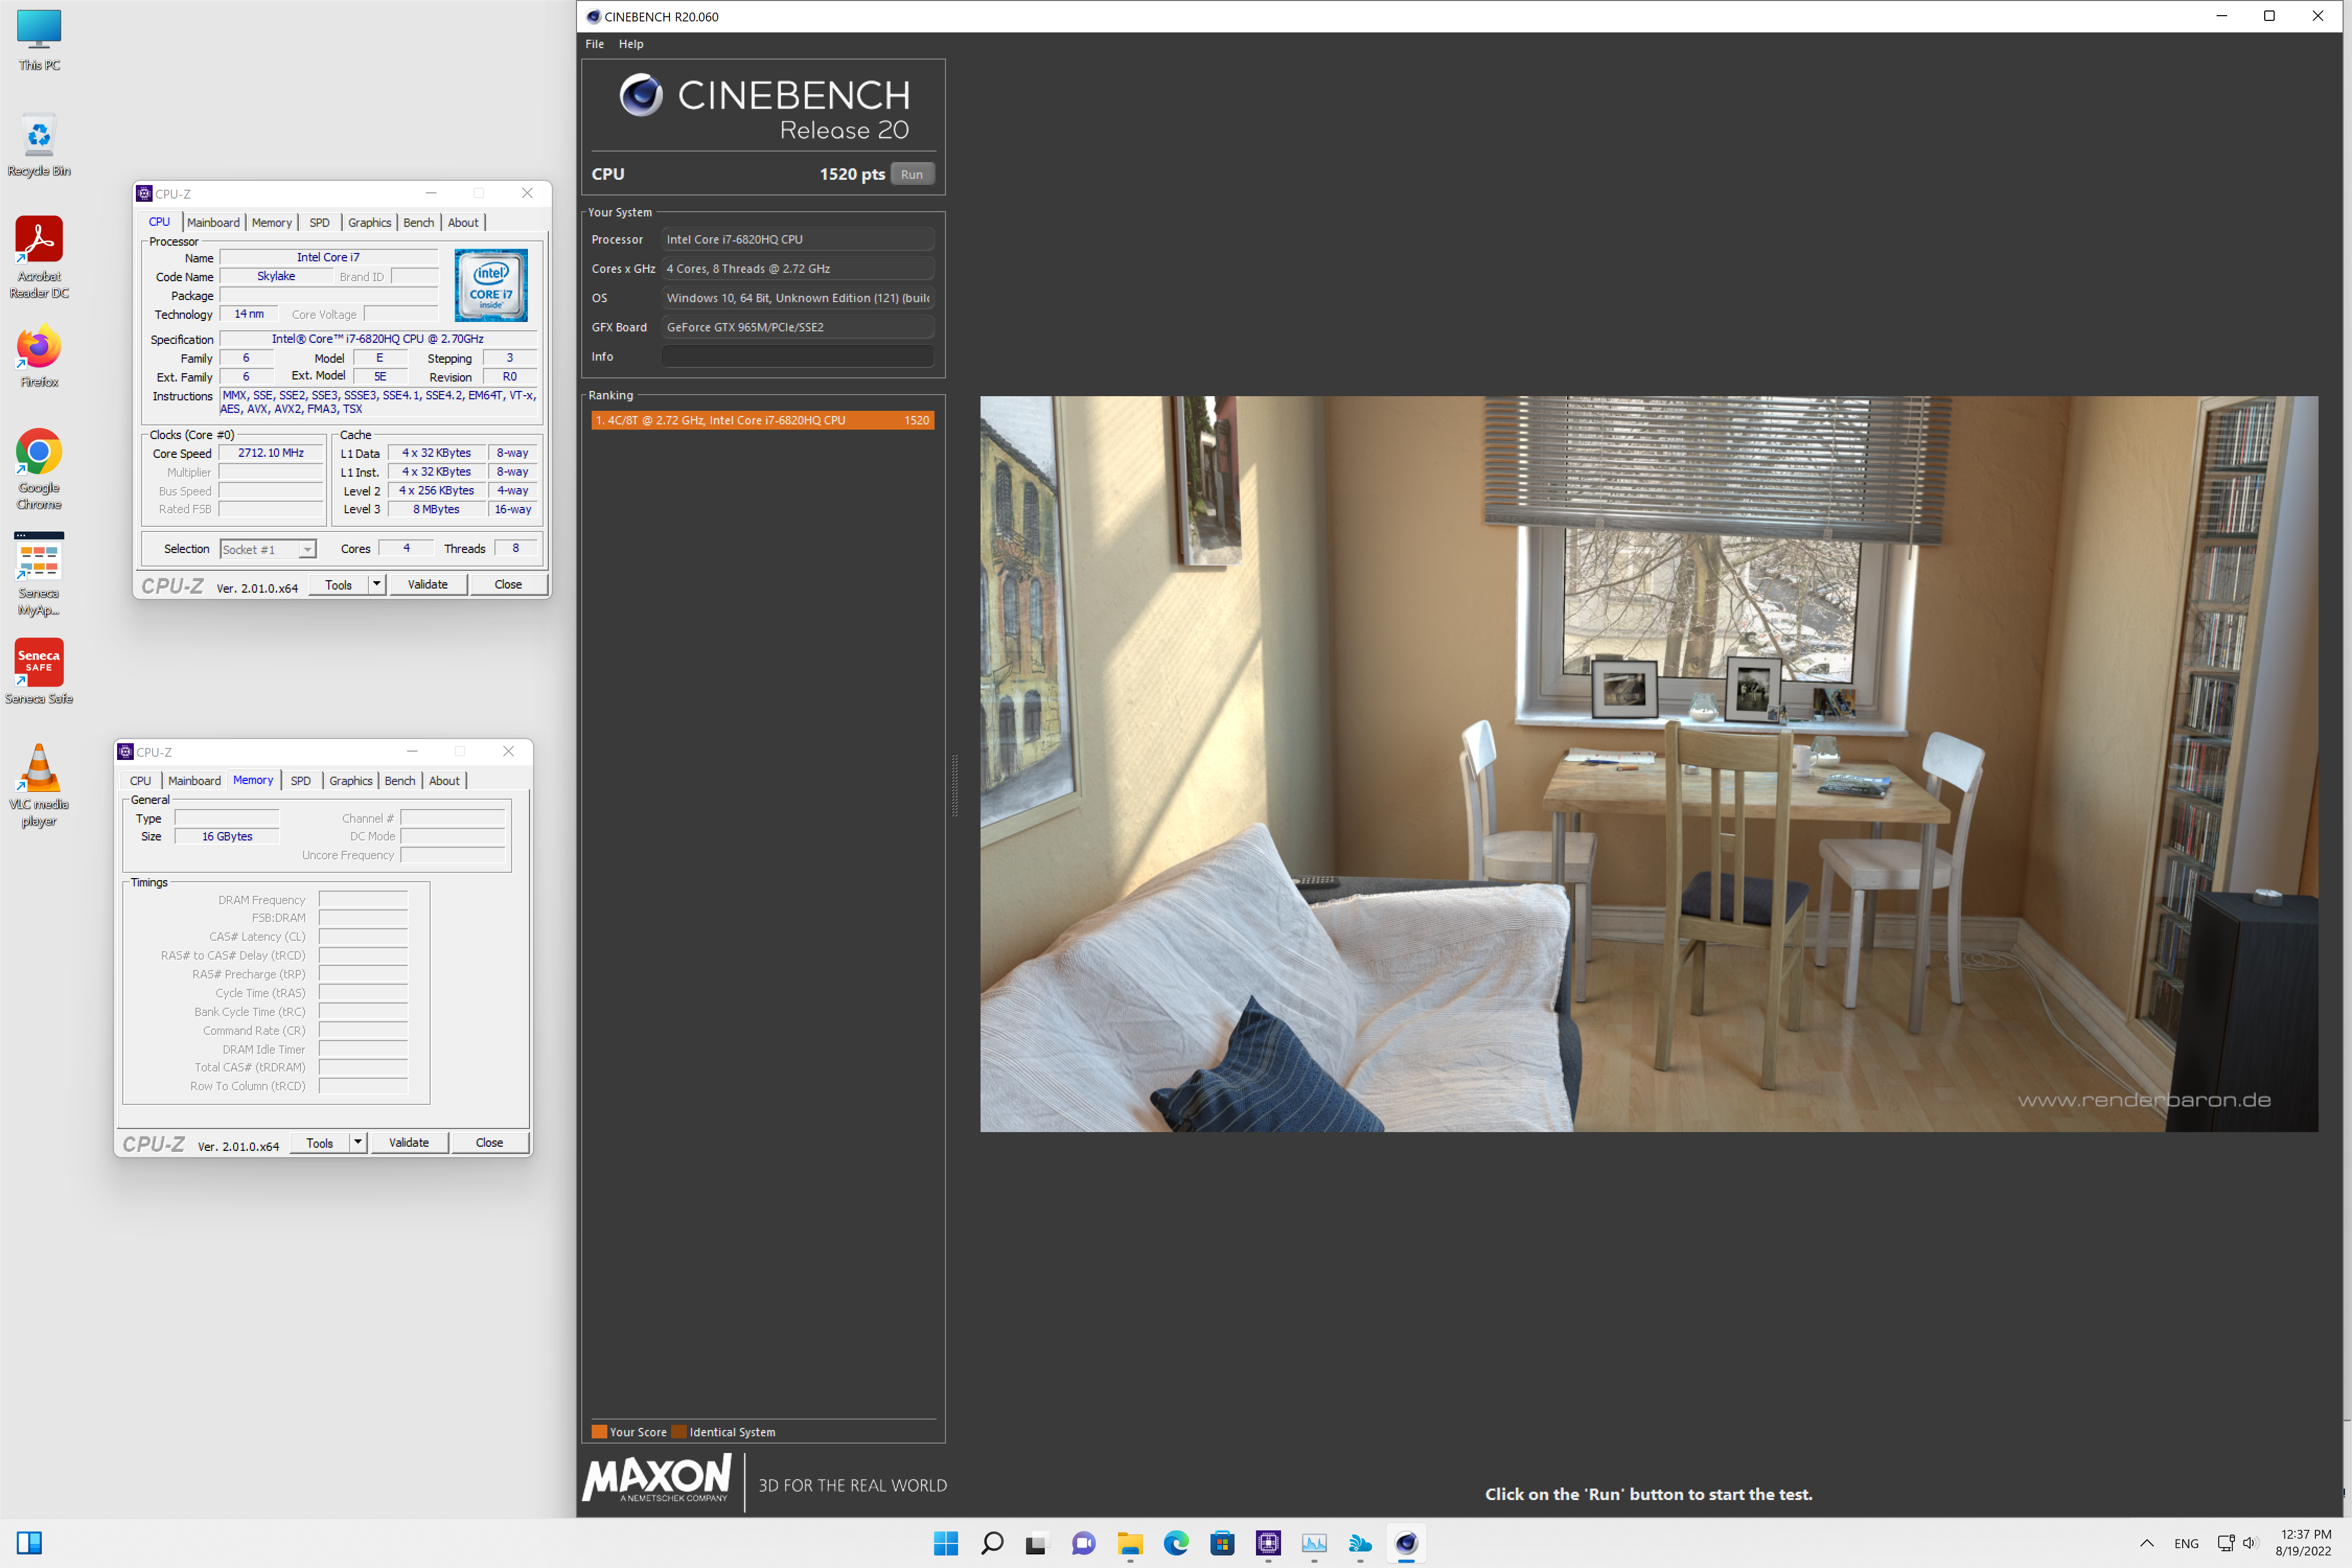
Task: Open the blue cloud app taskbar icon
Action: (x=1360, y=1543)
